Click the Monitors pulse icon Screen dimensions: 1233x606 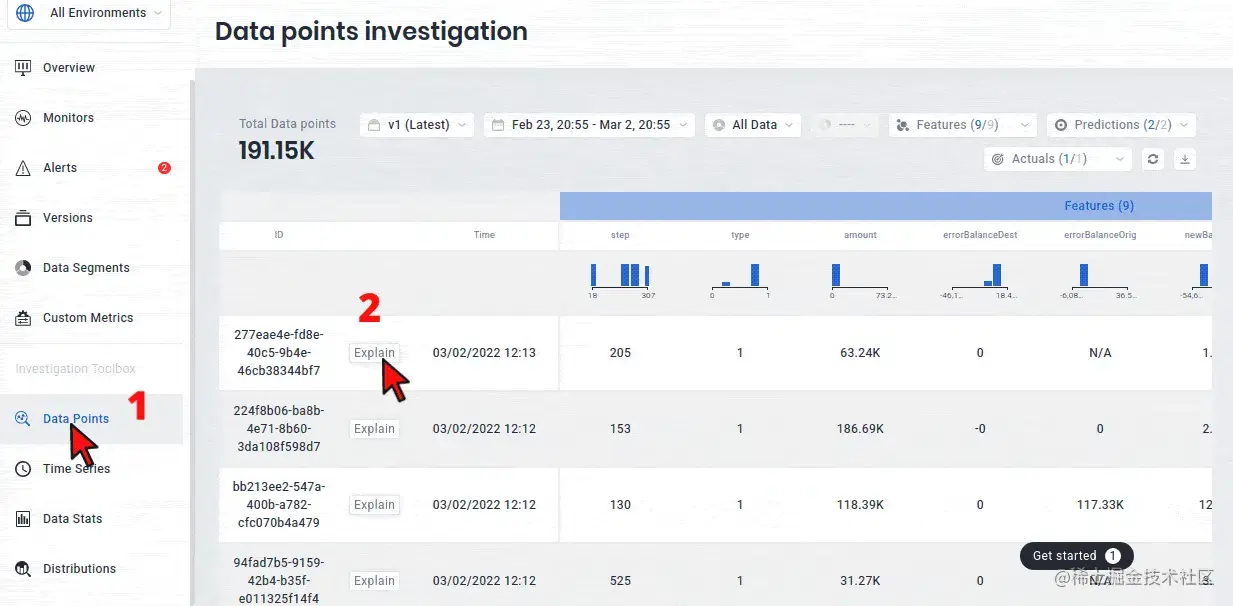(23, 118)
